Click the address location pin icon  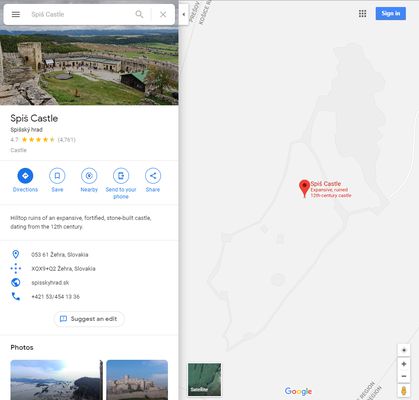pyautogui.click(x=16, y=254)
